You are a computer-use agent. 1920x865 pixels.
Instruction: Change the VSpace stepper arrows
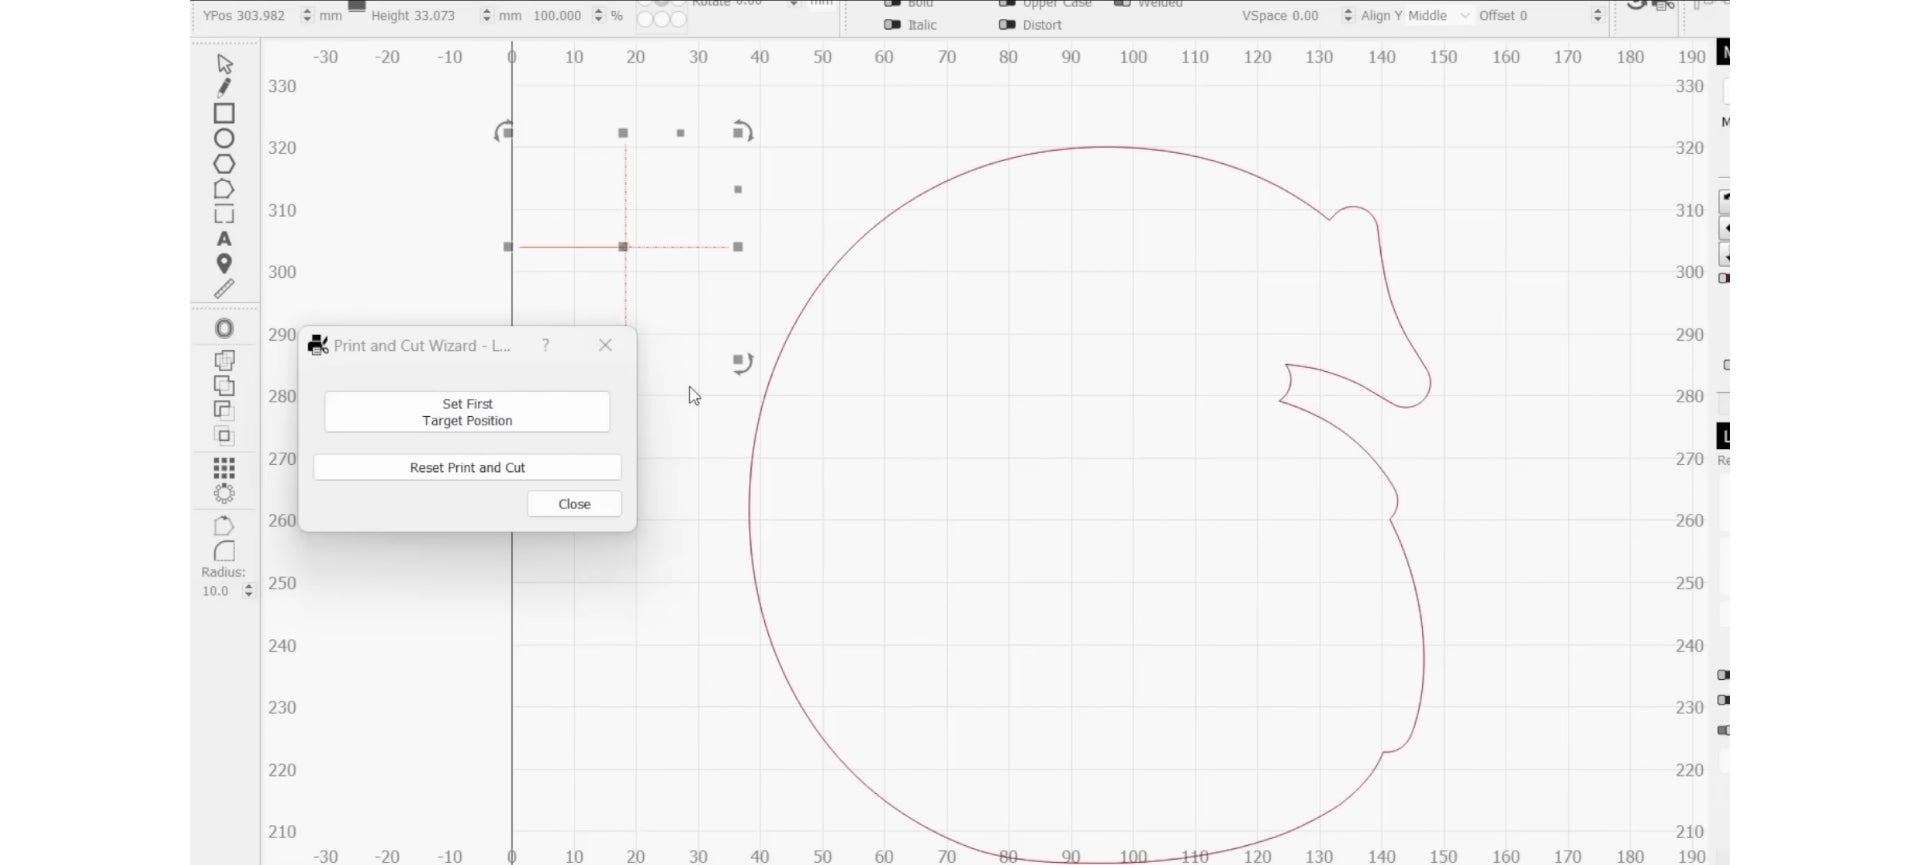[x=1347, y=16]
